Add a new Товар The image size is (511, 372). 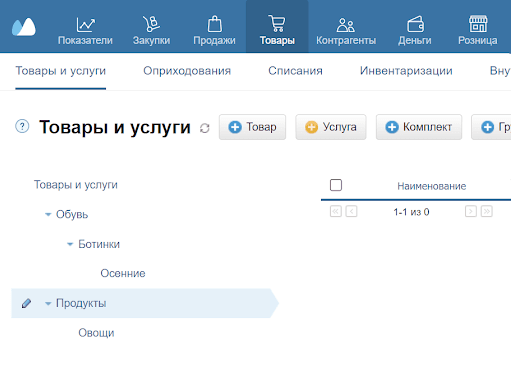click(252, 127)
